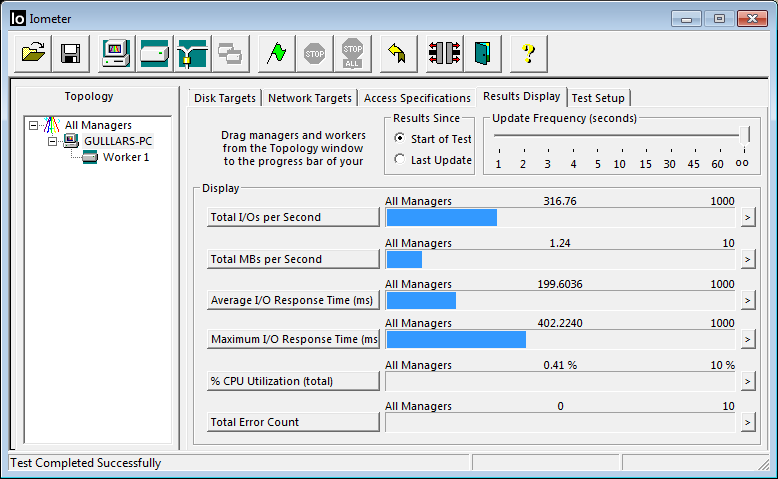Viewport: 778px width, 479px height.
Task: Select GULLLARS-PC manager in tree
Action: [118, 141]
